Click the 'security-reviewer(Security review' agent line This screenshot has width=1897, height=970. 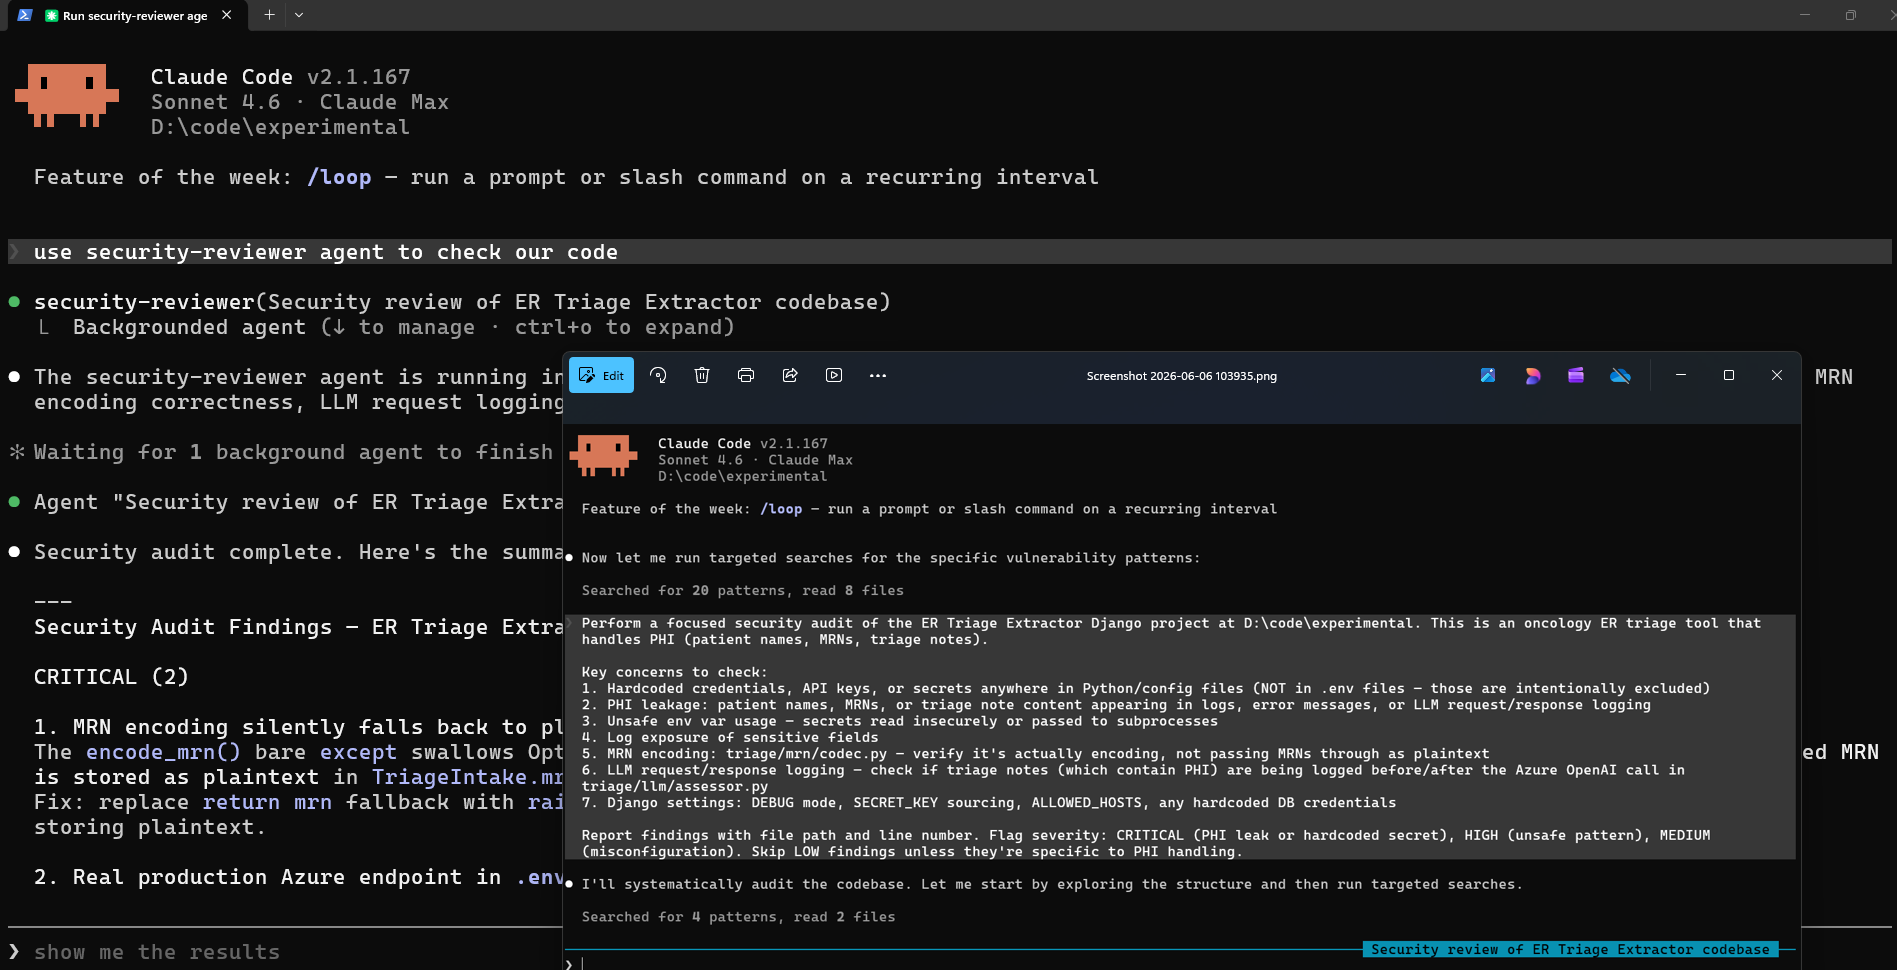[462, 302]
